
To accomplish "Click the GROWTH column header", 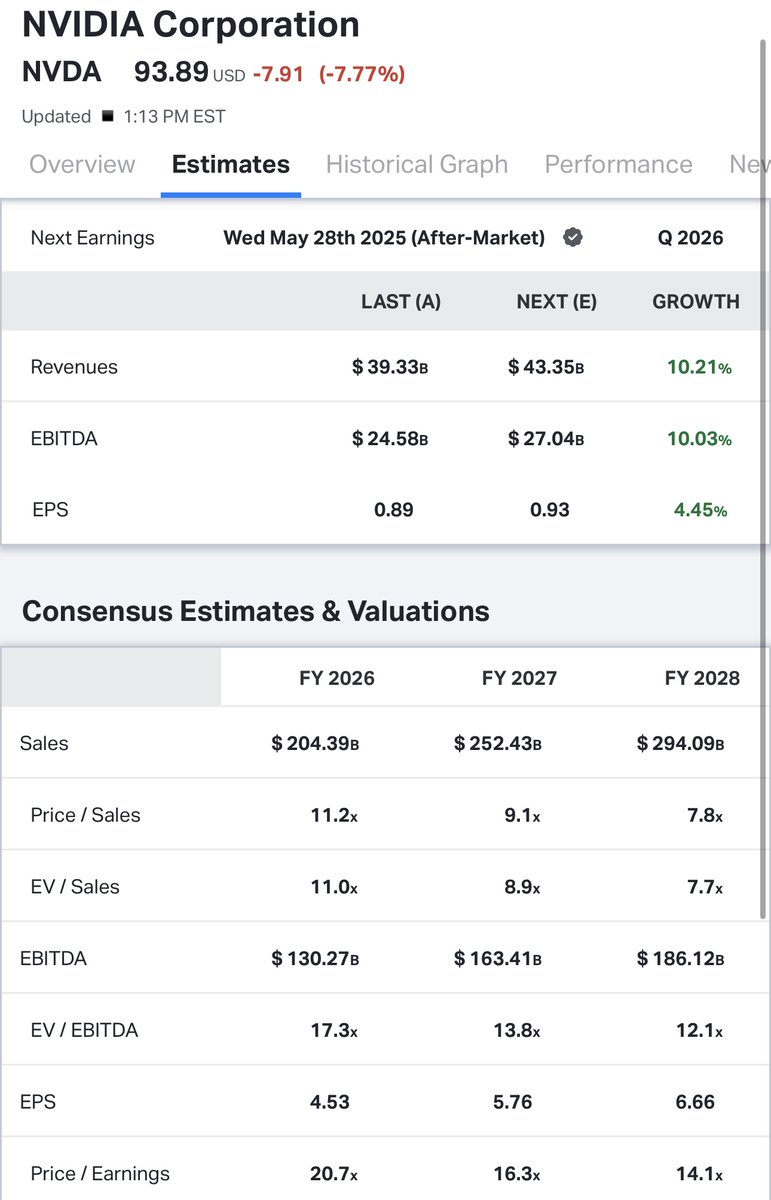I will 696,302.
